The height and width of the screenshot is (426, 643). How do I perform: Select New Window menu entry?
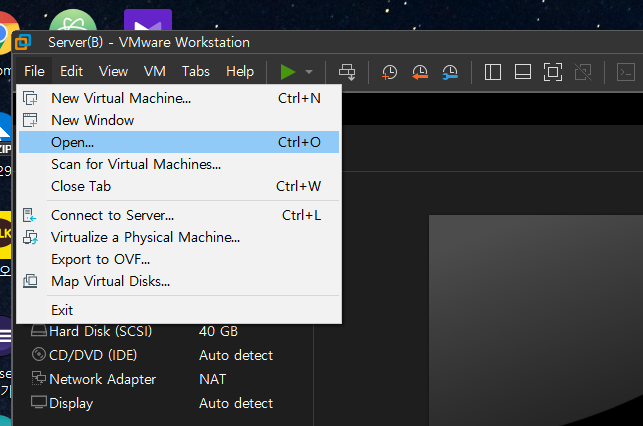179,120
